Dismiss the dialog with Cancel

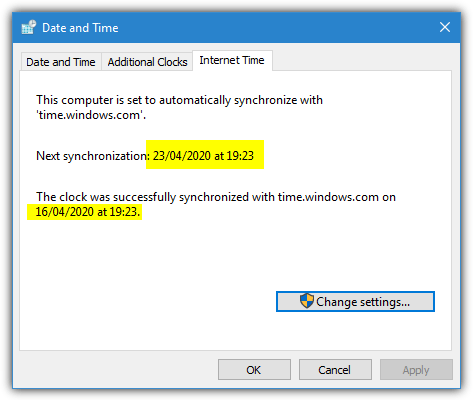[x=335, y=370]
